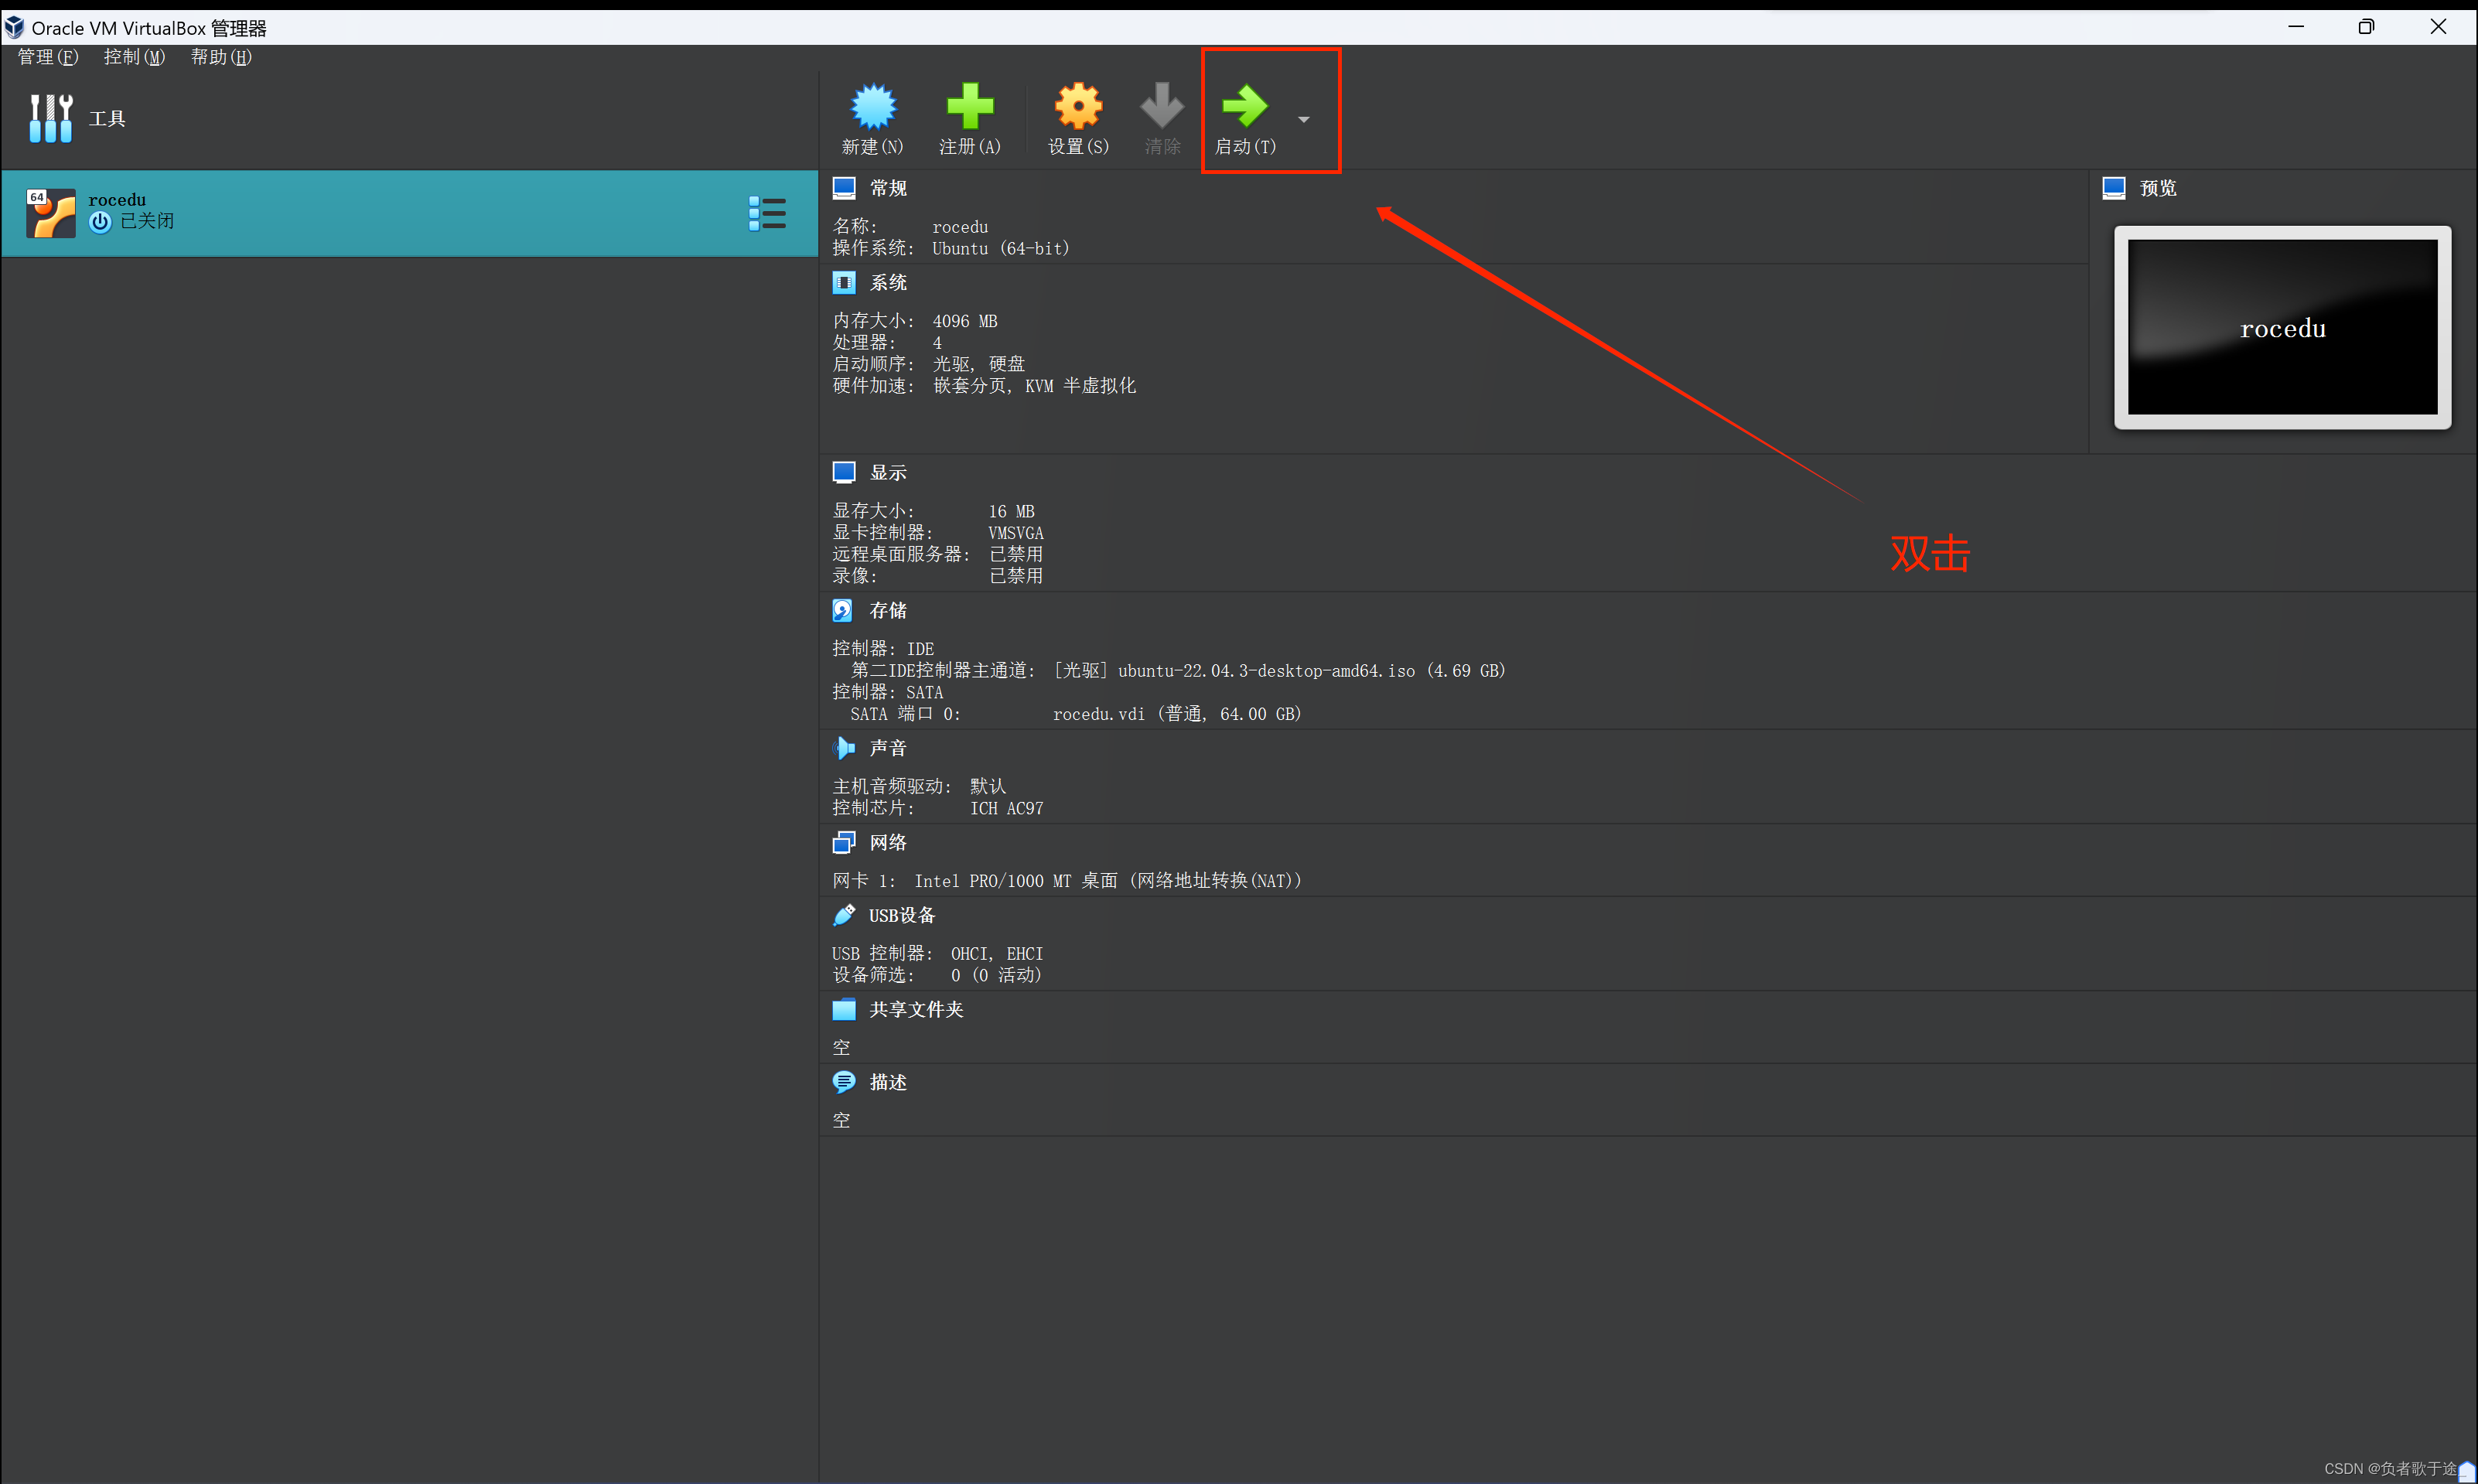This screenshot has height=1484, width=2478.
Task: Open the 网络 network section header
Action: pos(888,843)
